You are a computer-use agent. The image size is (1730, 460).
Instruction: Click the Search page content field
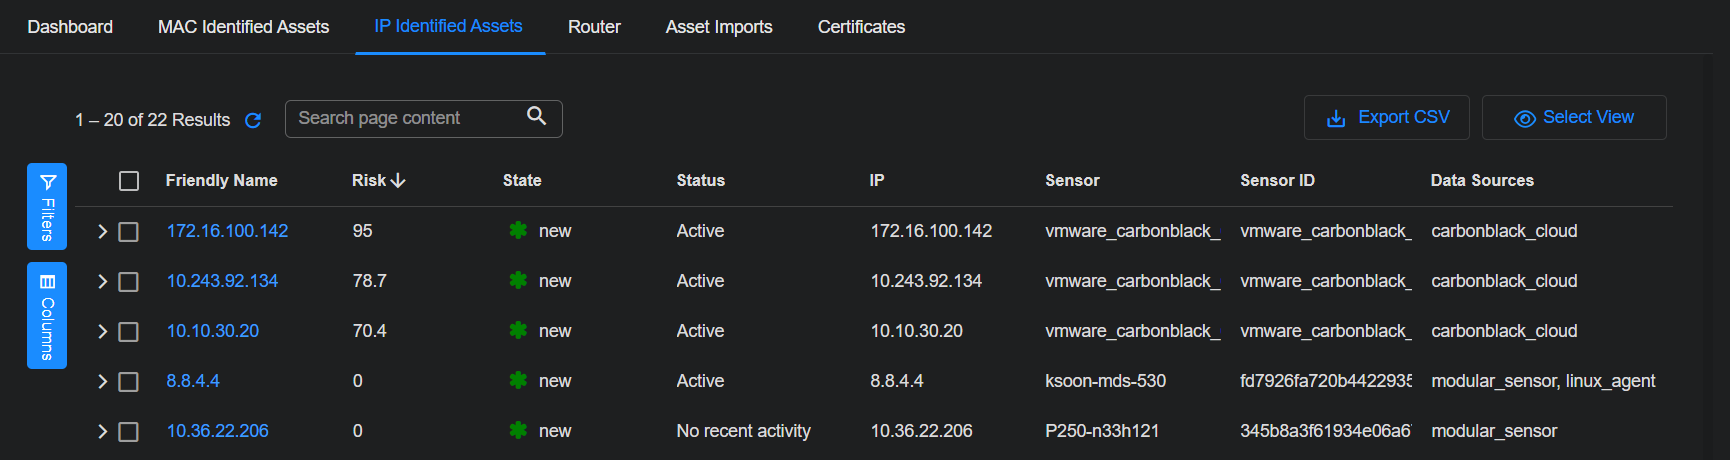coord(405,118)
